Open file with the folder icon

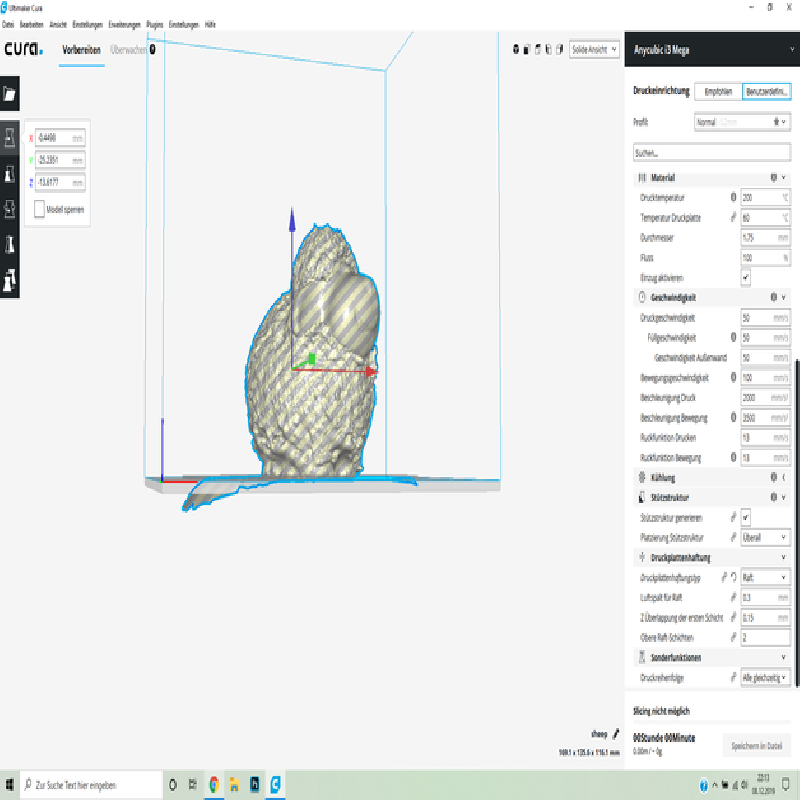[x=10, y=95]
